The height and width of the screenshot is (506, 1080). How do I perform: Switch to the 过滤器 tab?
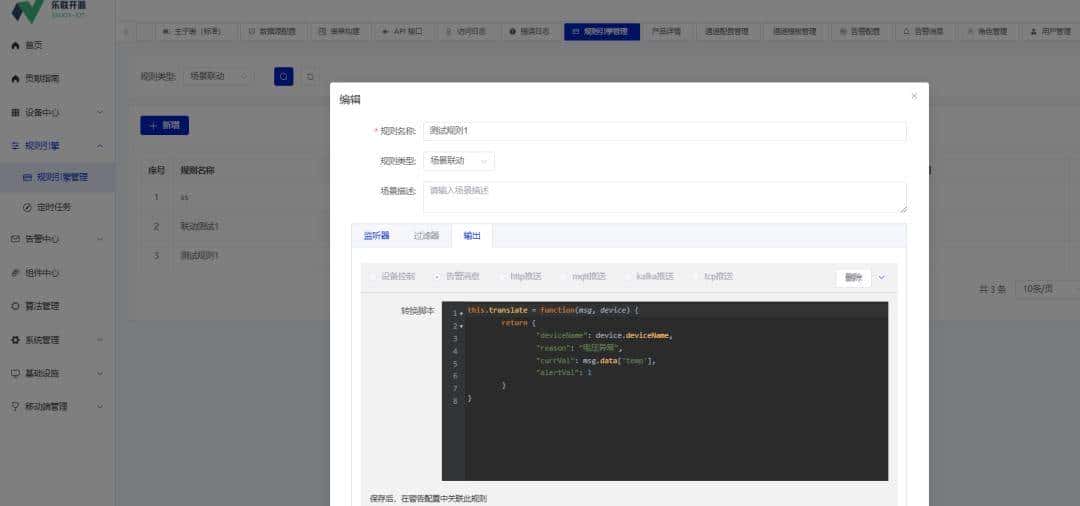426,235
